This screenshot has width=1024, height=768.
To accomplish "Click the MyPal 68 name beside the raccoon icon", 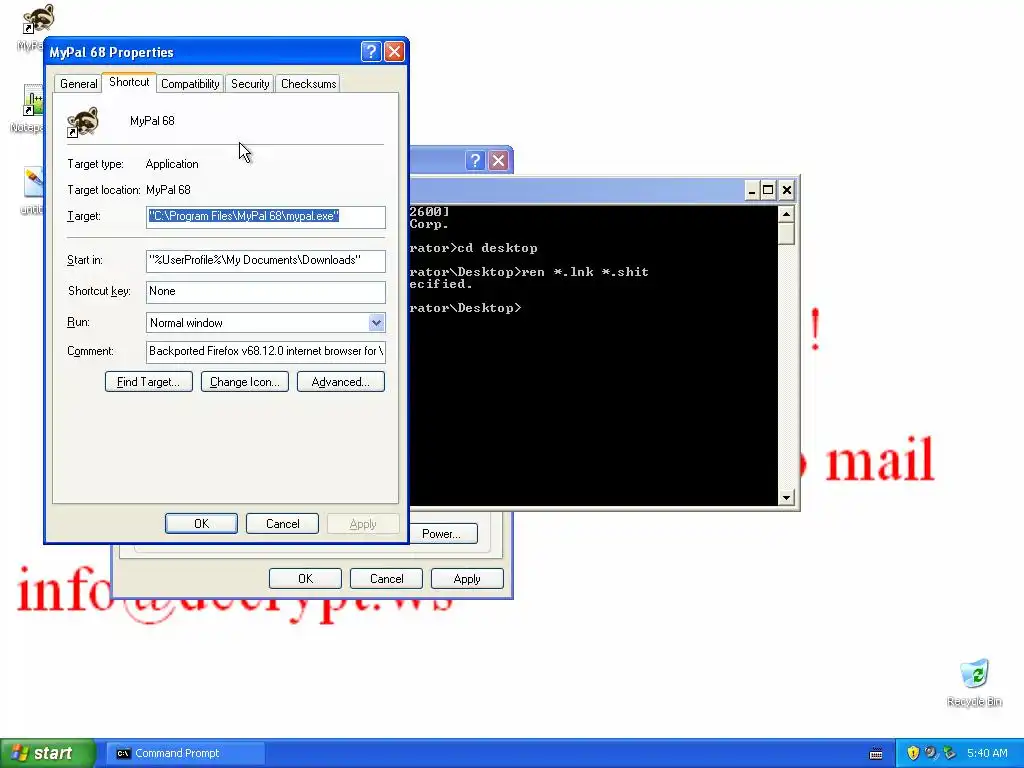I will [x=152, y=121].
